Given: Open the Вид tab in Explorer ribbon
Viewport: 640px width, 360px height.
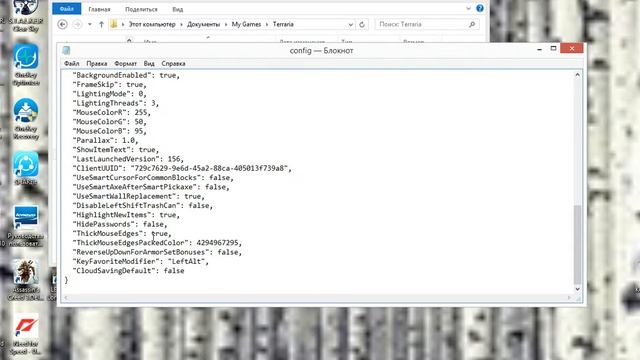Looking at the screenshot, I should (178, 9).
